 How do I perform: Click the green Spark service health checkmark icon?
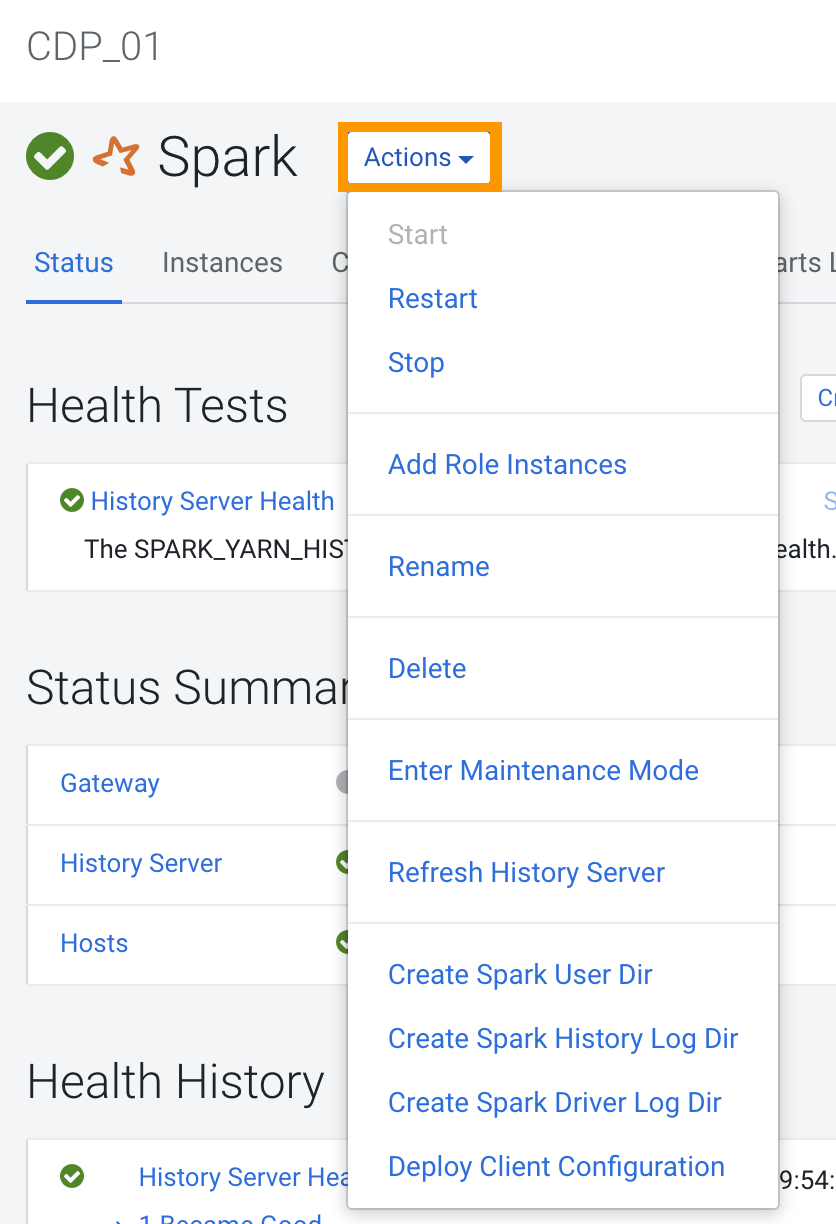point(50,156)
